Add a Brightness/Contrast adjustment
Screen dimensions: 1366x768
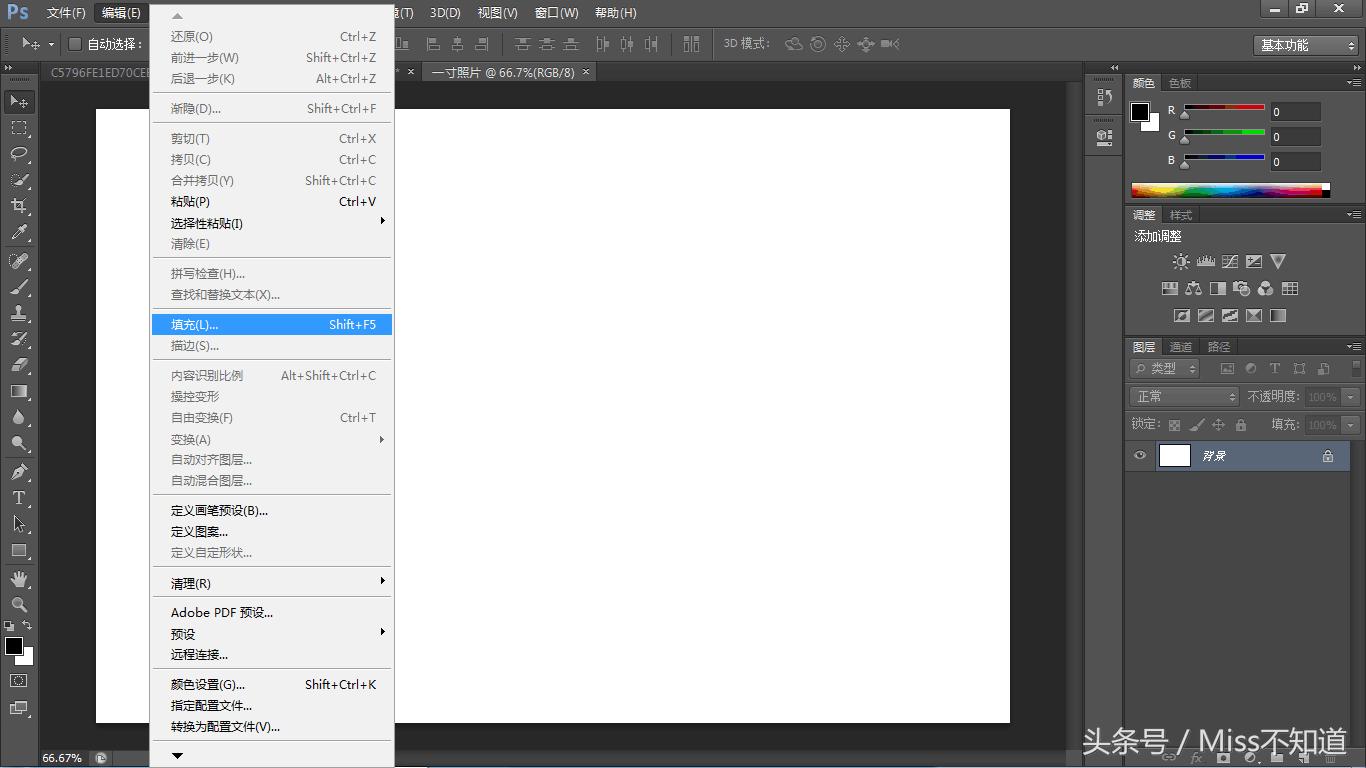(x=1181, y=262)
